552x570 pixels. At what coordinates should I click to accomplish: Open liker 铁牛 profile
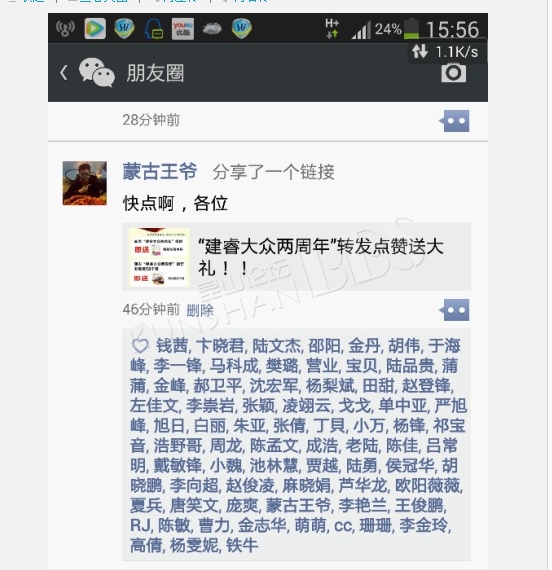click(242, 546)
